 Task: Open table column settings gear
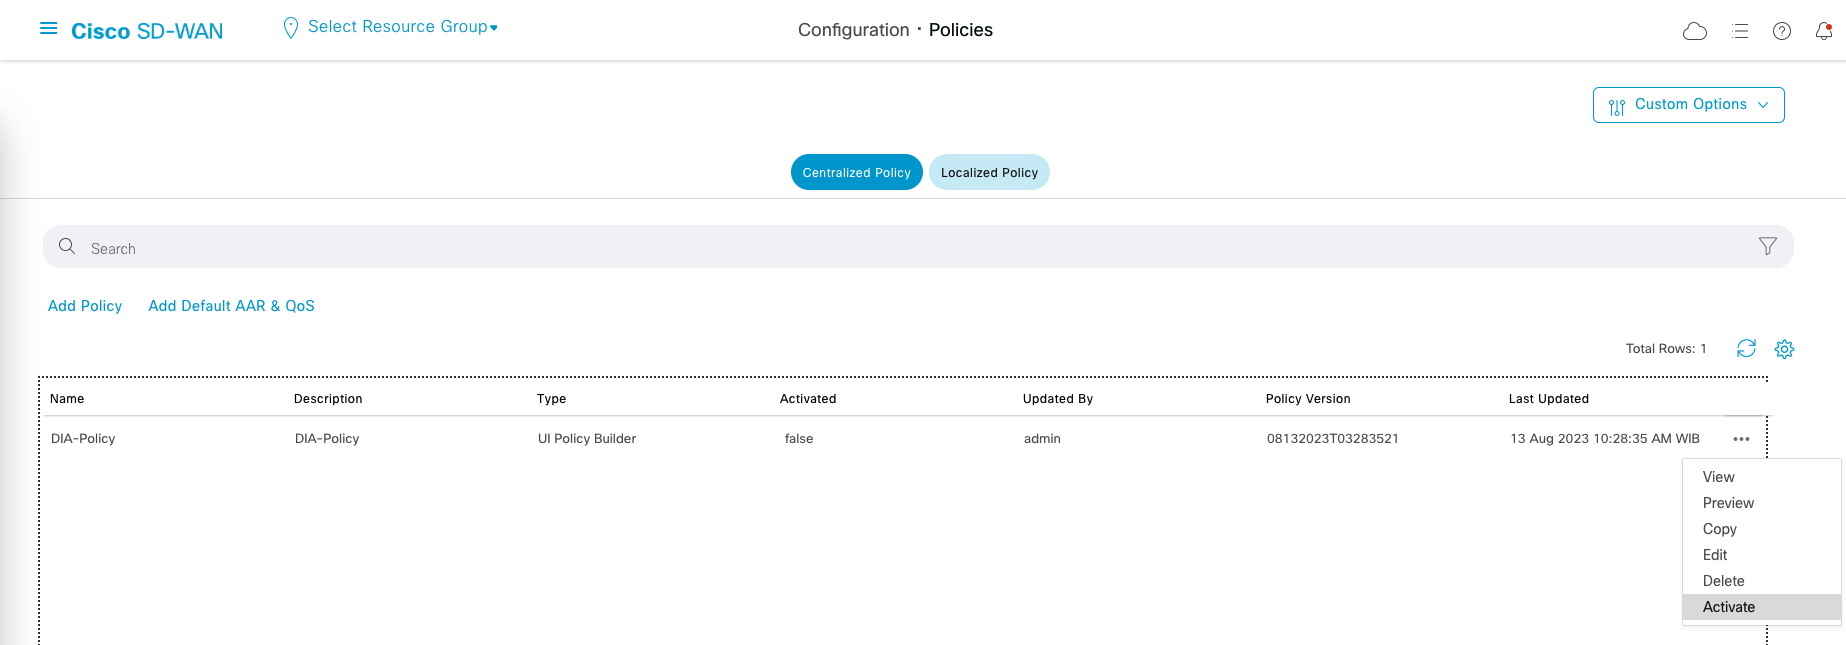pos(1784,349)
